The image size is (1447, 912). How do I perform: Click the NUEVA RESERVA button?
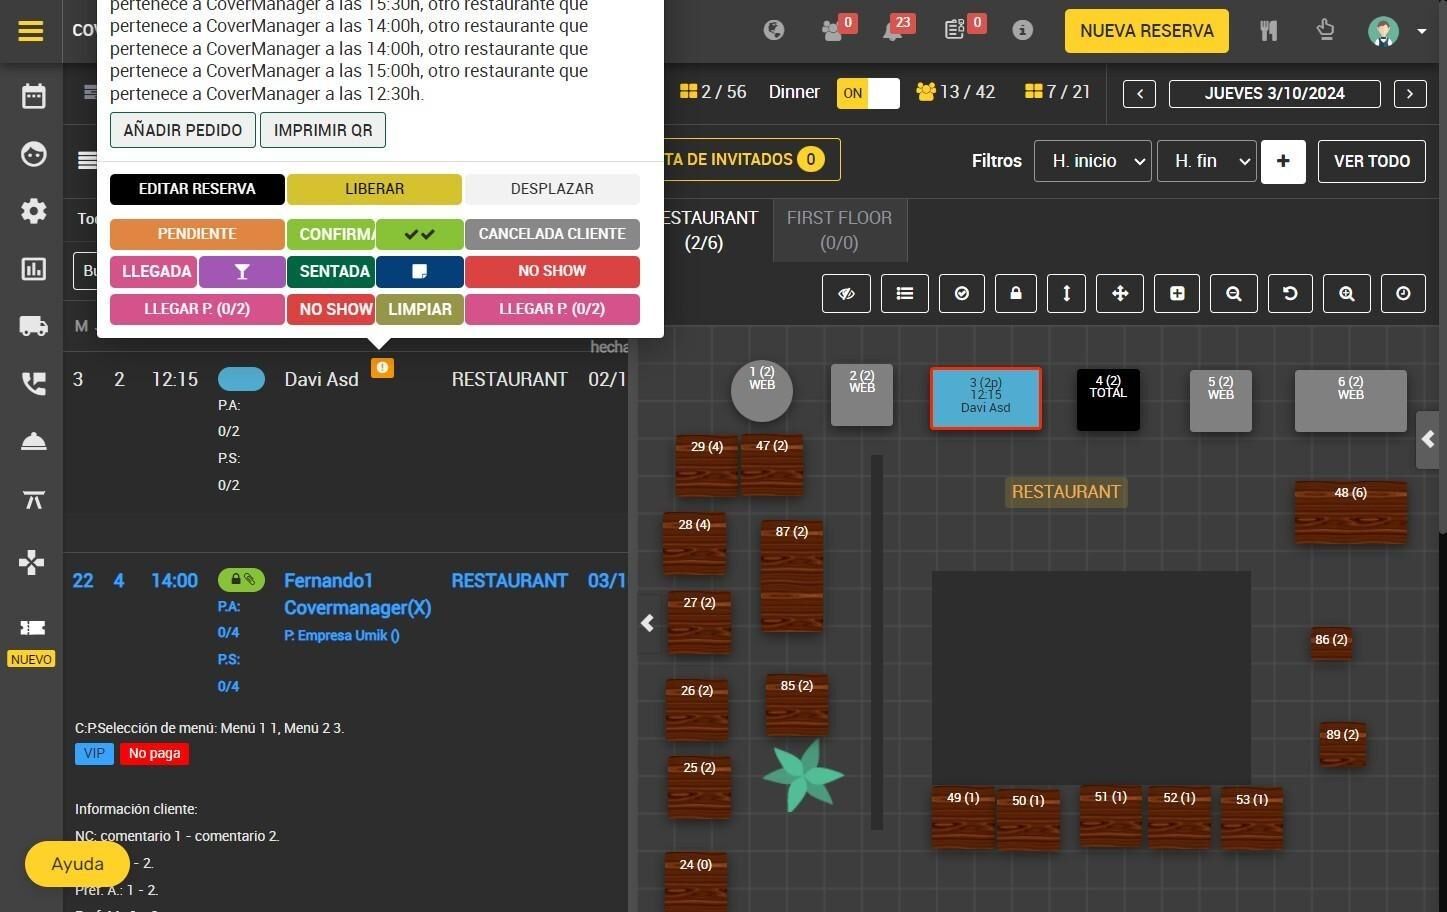coord(1146,31)
